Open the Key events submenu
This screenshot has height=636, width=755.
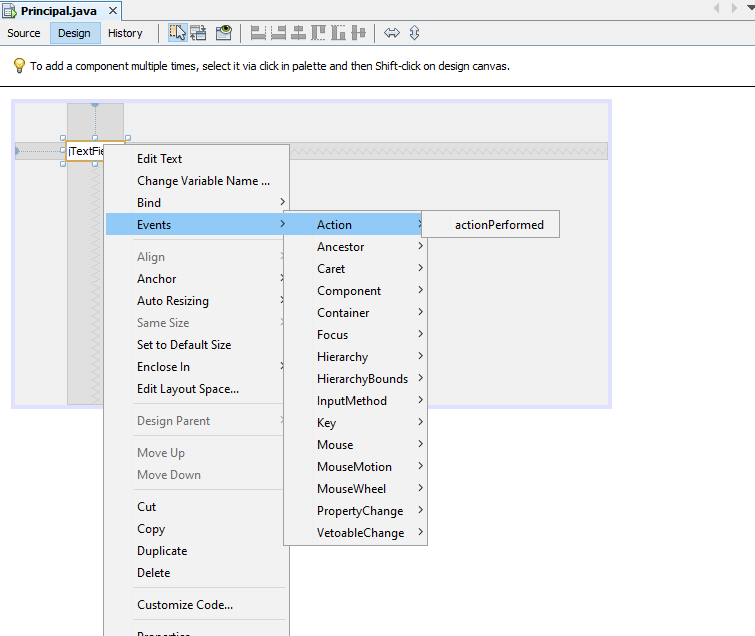pyautogui.click(x=355, y=423)
